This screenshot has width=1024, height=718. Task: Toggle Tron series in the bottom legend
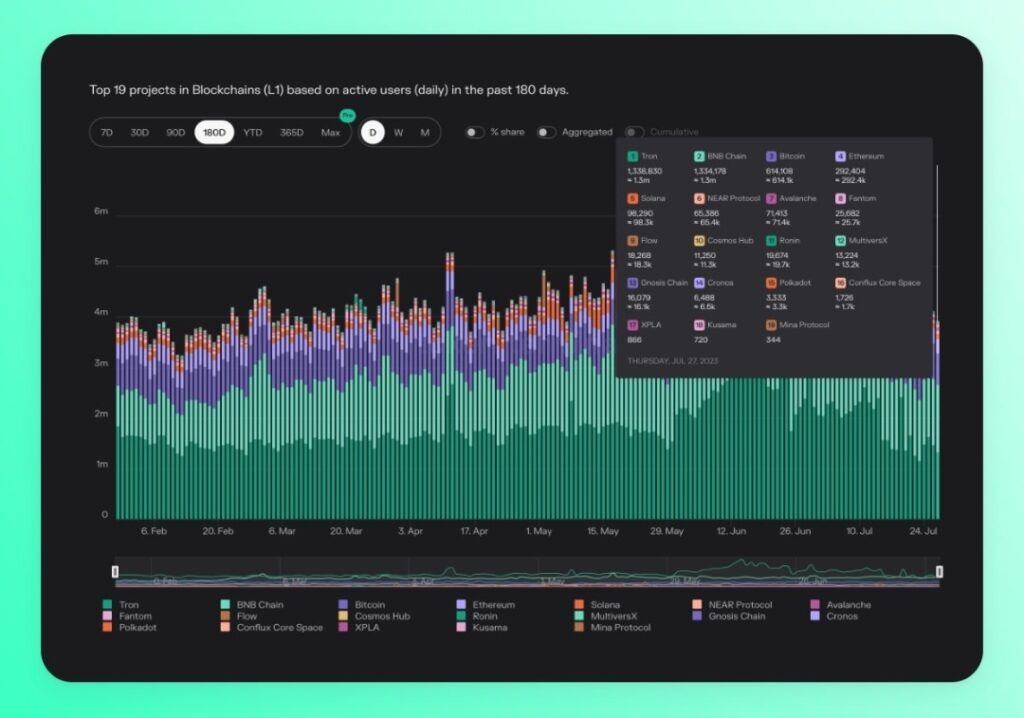click(121, 605)
